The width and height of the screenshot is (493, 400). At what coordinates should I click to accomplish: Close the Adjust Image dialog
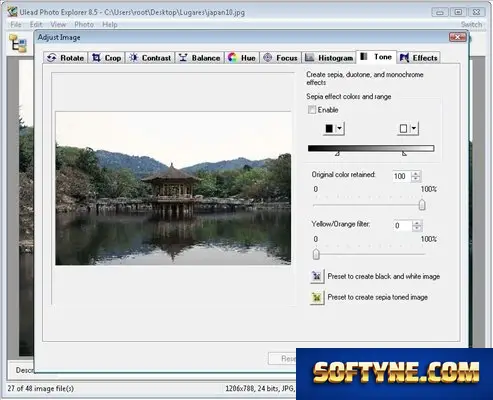point(457,37)
